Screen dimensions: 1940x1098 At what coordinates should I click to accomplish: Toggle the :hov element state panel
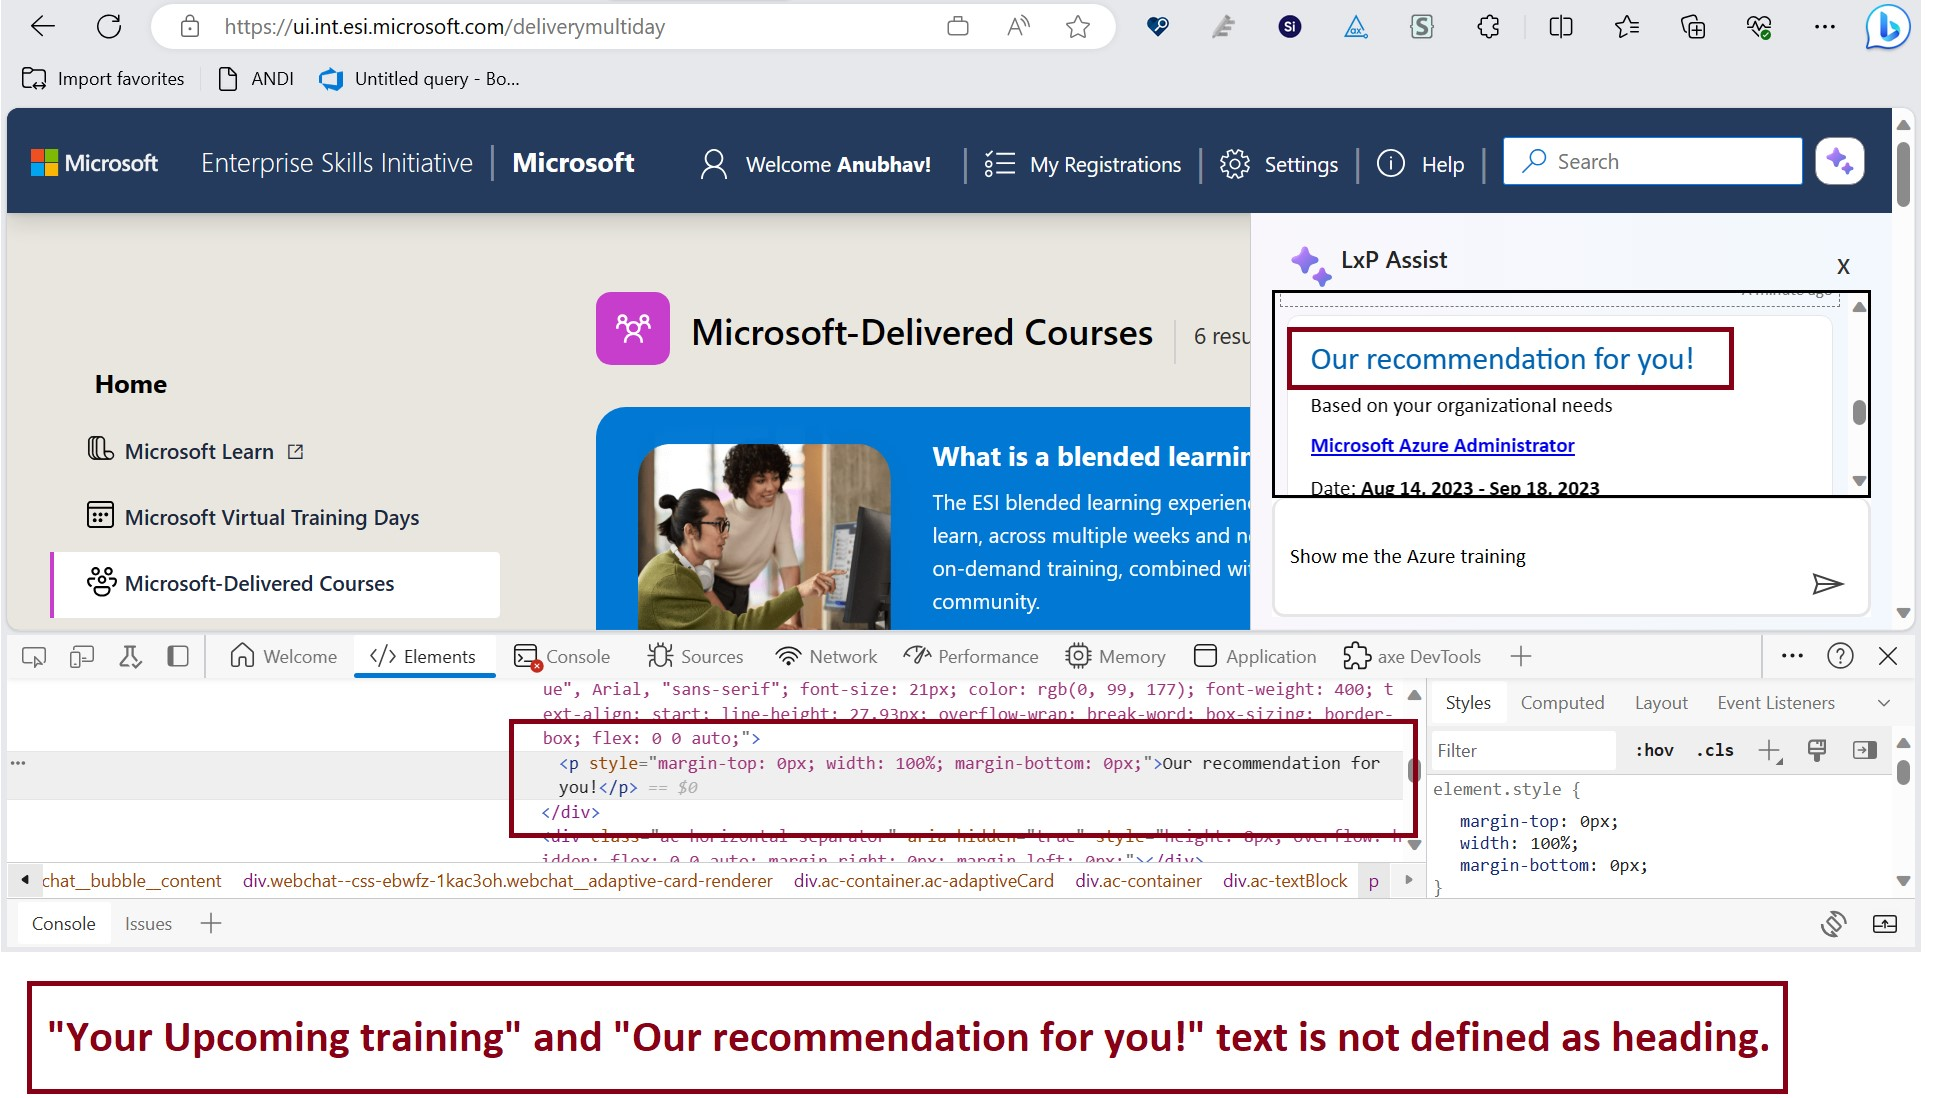point(1655,750)
